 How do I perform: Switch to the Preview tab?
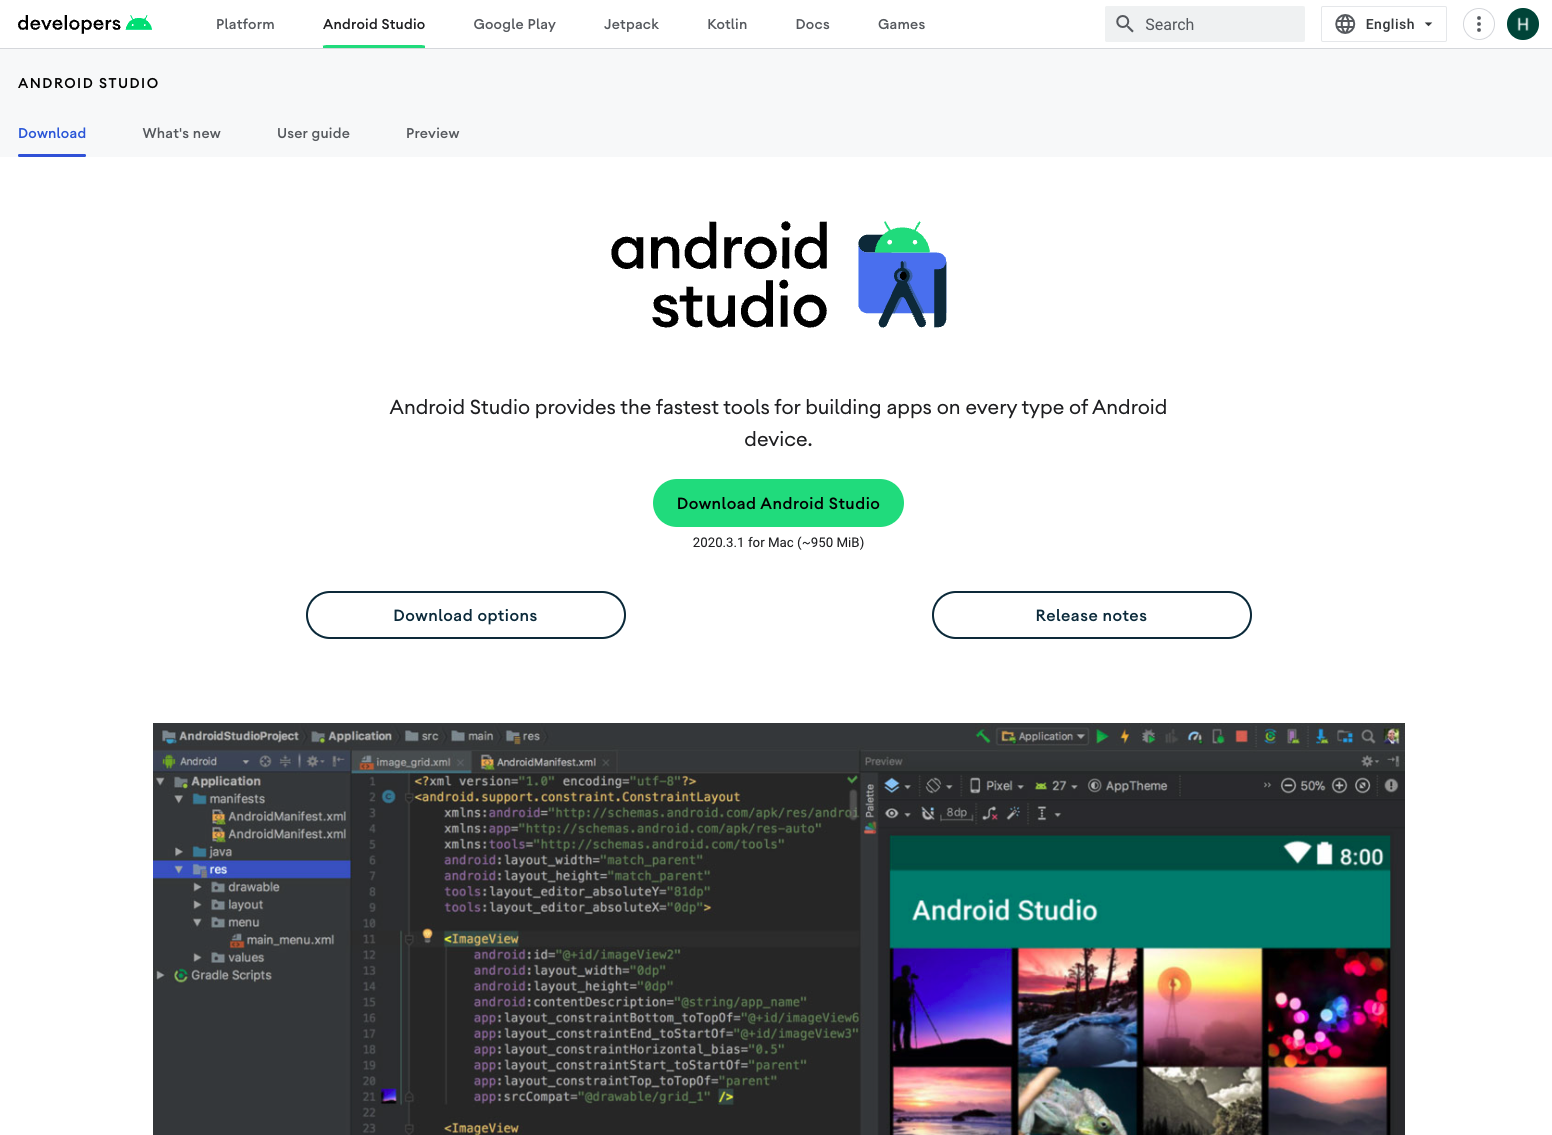tap(433, 133)
